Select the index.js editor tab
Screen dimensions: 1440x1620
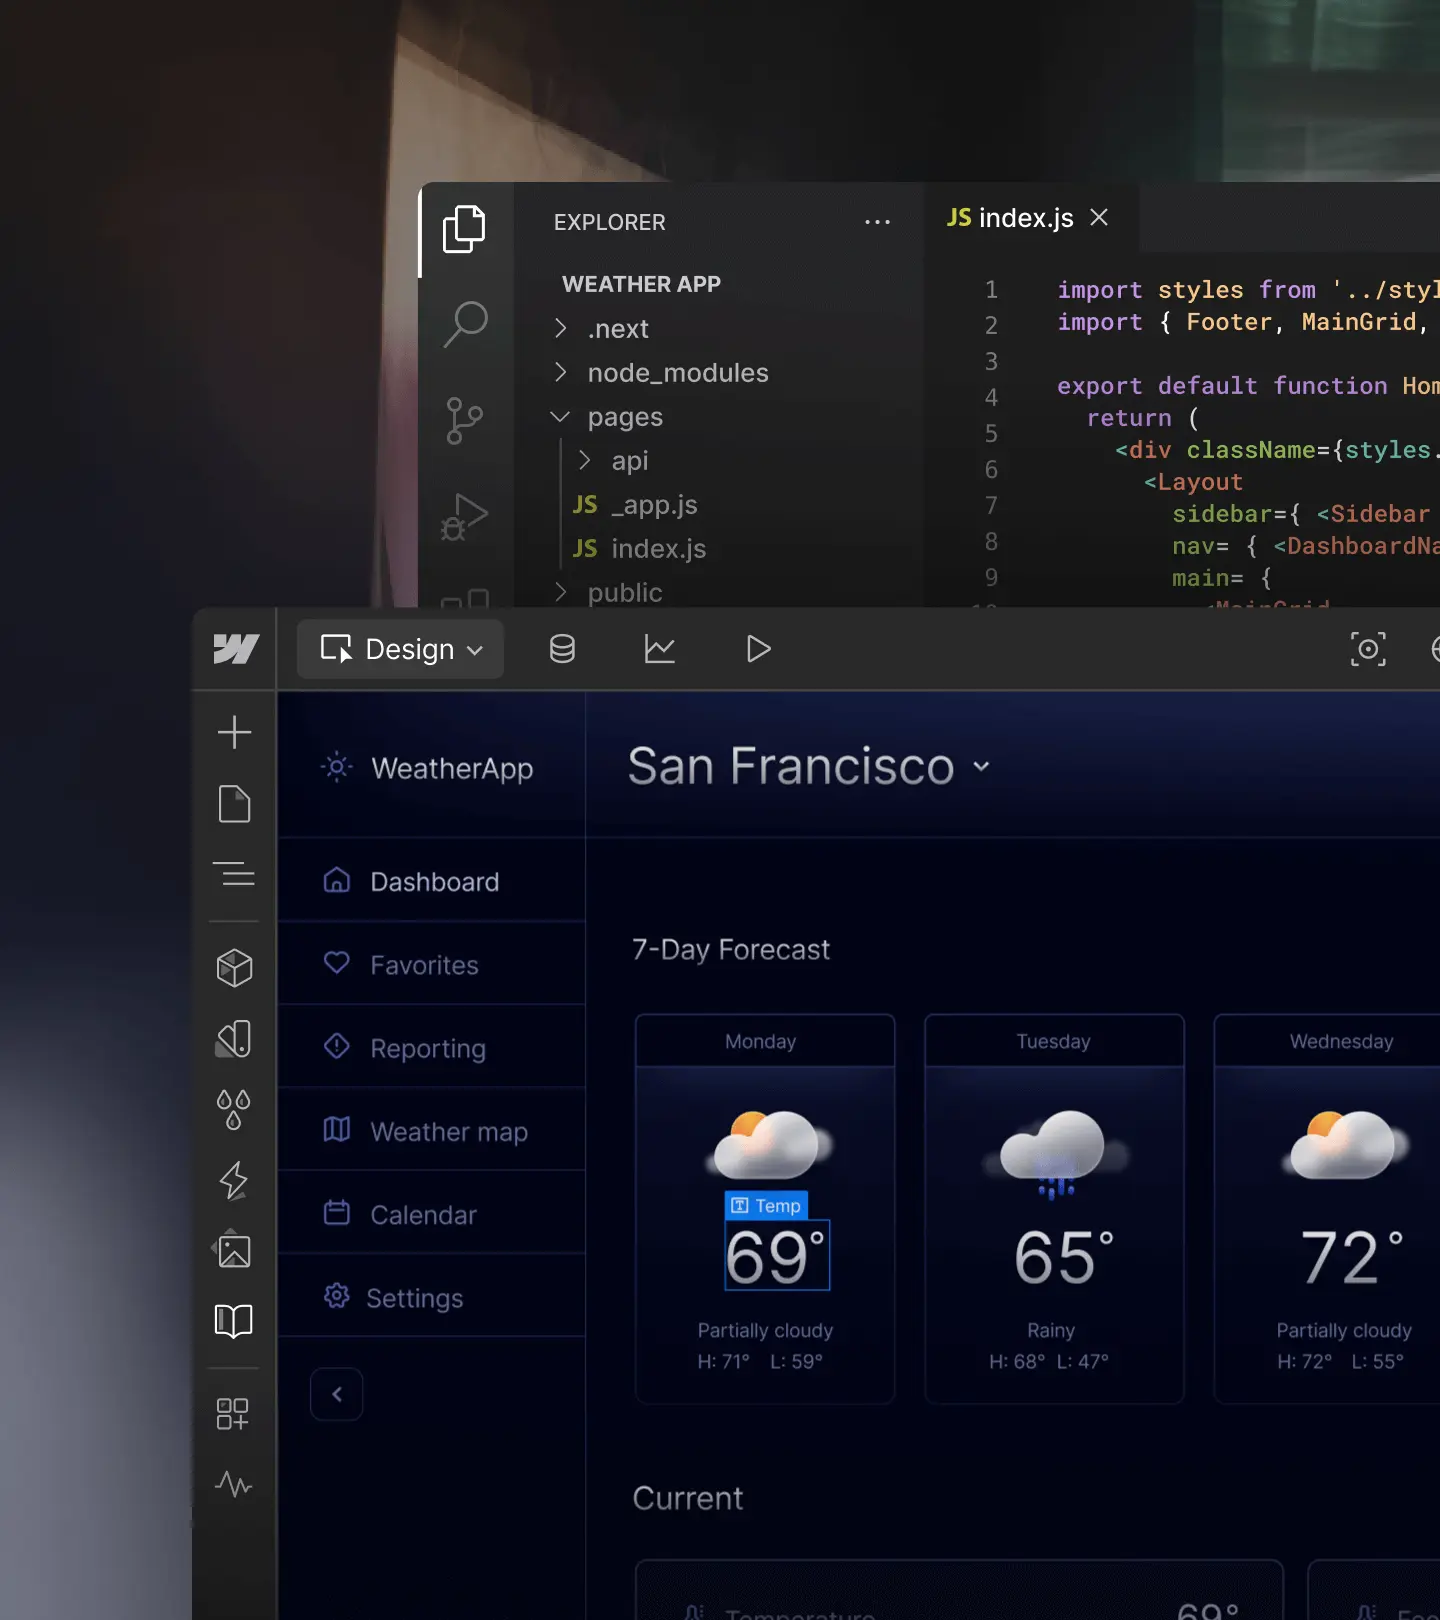coord(1012,218)
